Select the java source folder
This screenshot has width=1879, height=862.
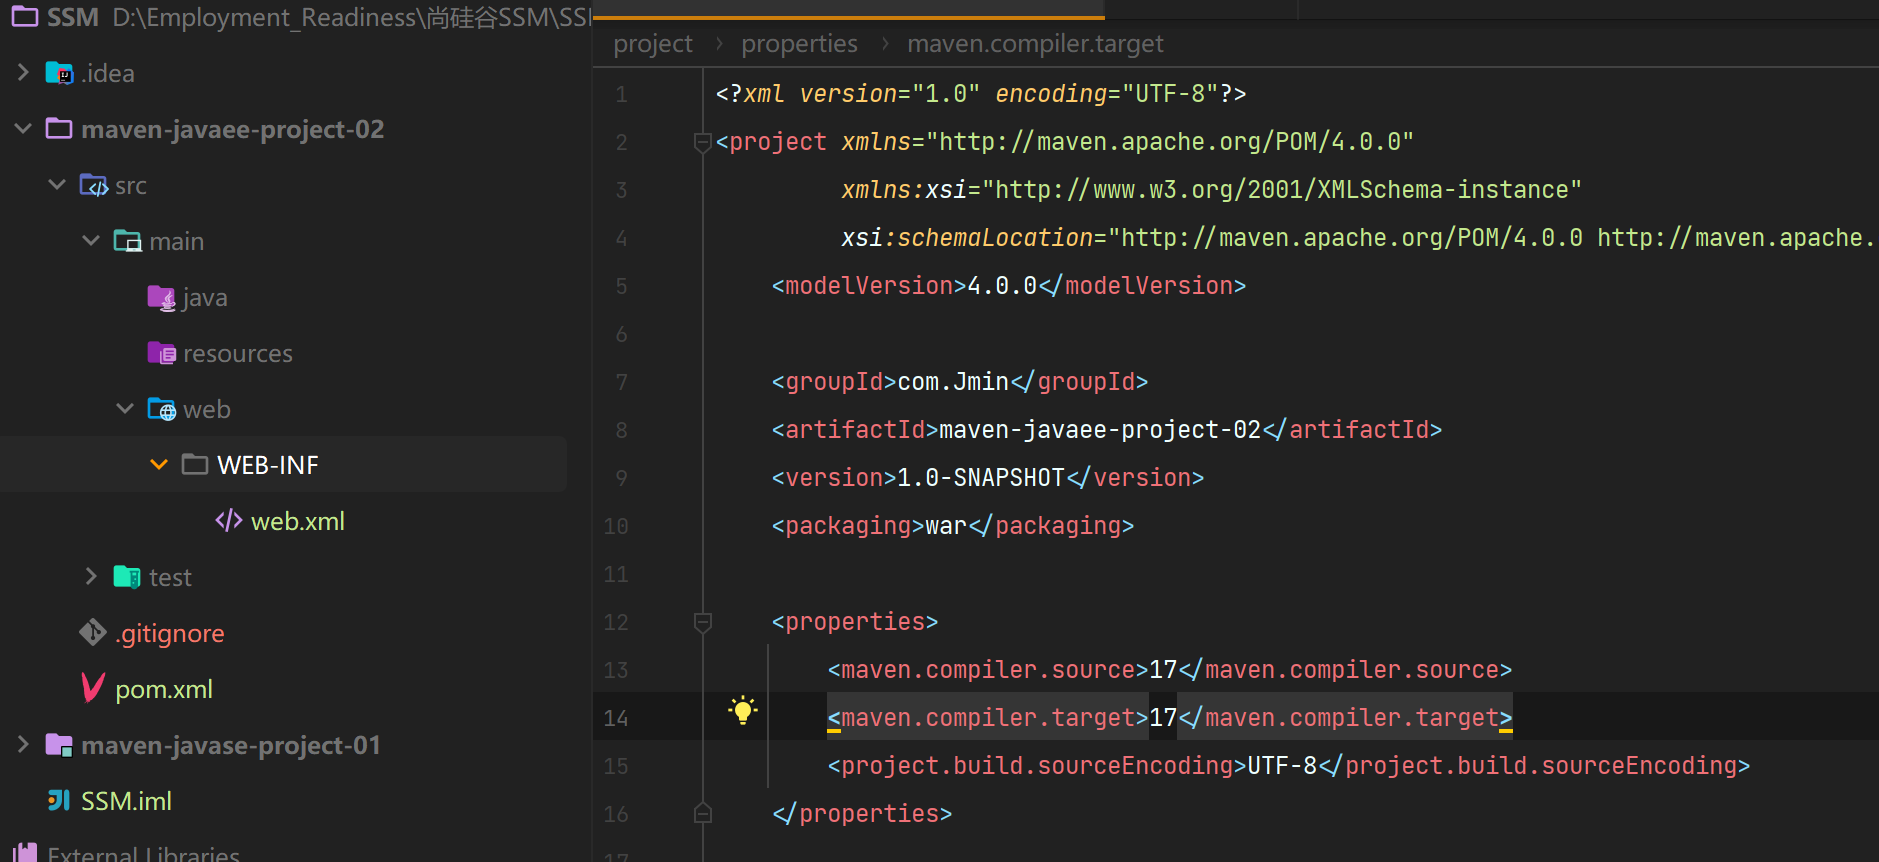click(205, 297)
